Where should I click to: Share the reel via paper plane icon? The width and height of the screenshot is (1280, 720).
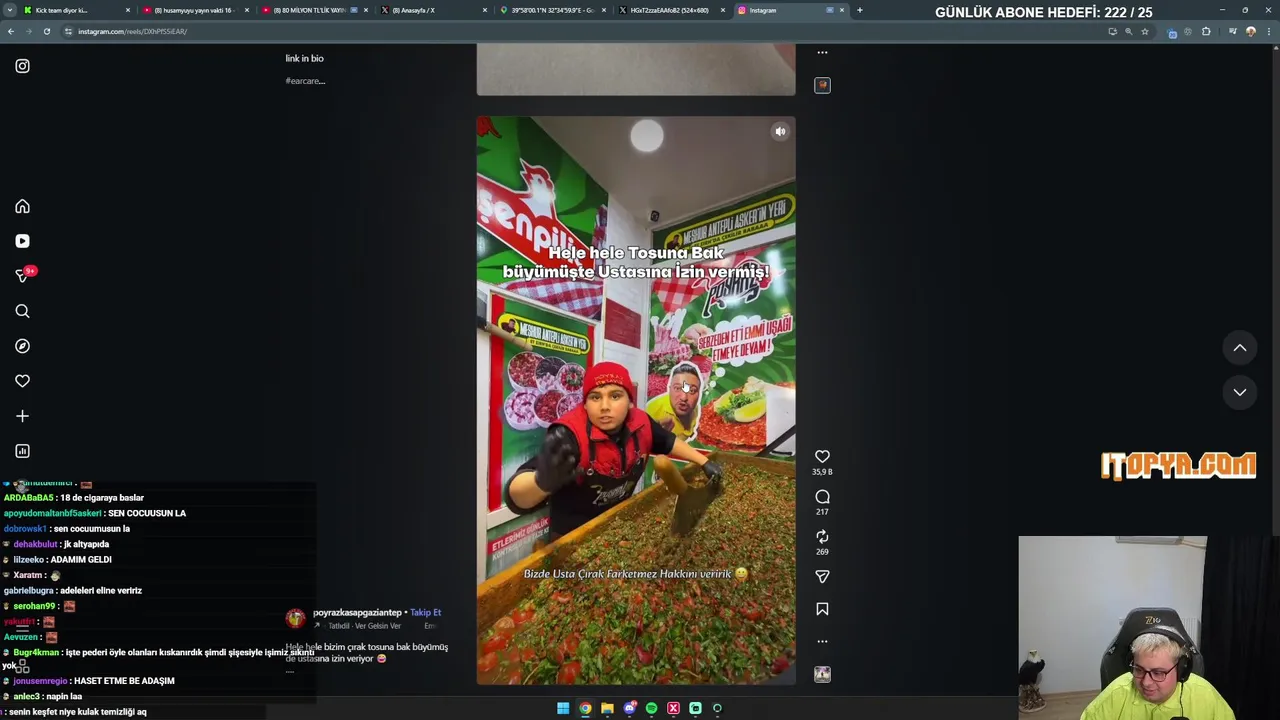[822, 577]
